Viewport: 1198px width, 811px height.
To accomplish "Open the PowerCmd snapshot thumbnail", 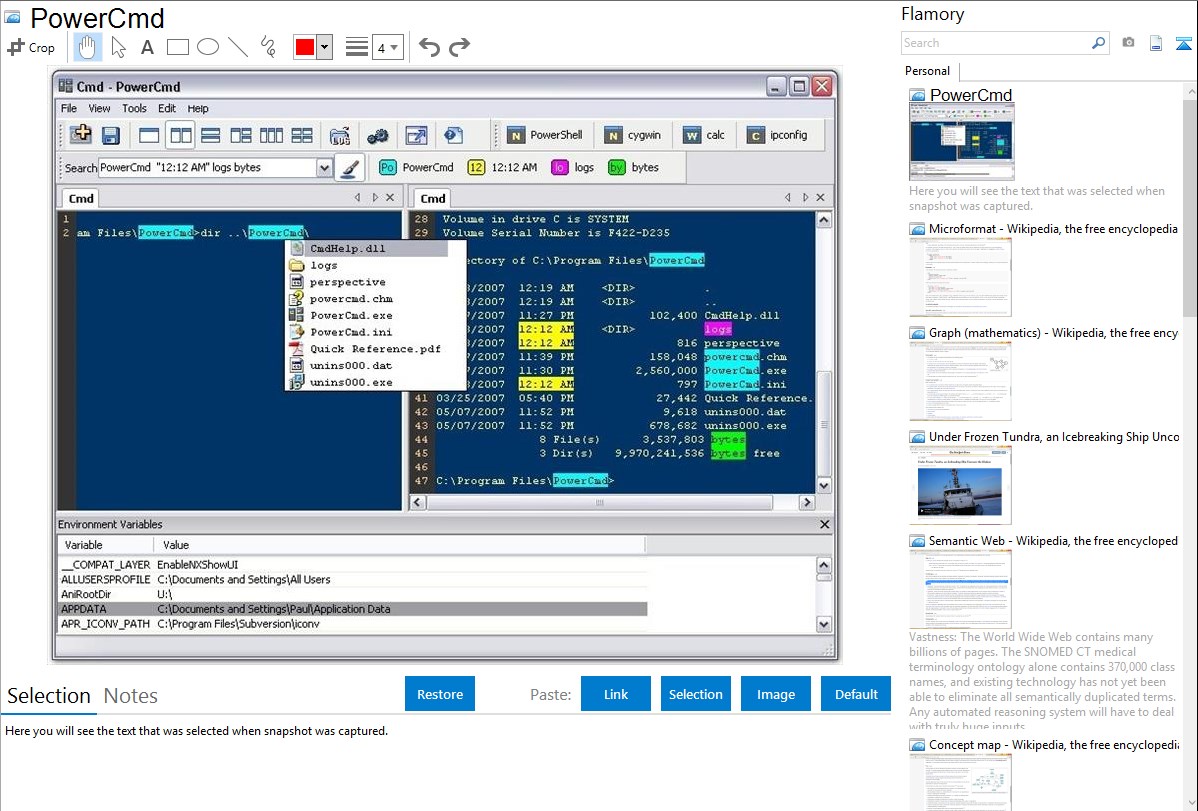I will click(961, 142).
